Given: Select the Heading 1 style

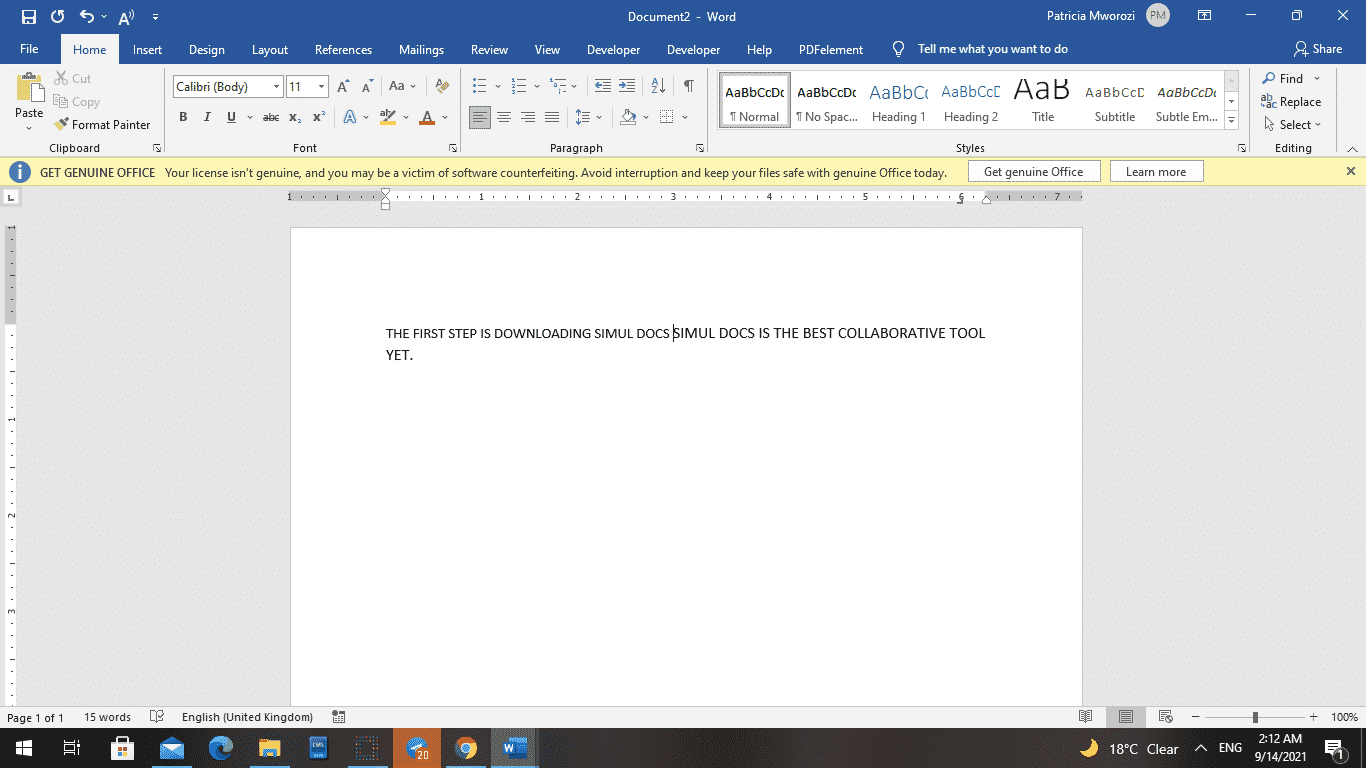Looking at the screenshot, I should click(x=898, y=100).
